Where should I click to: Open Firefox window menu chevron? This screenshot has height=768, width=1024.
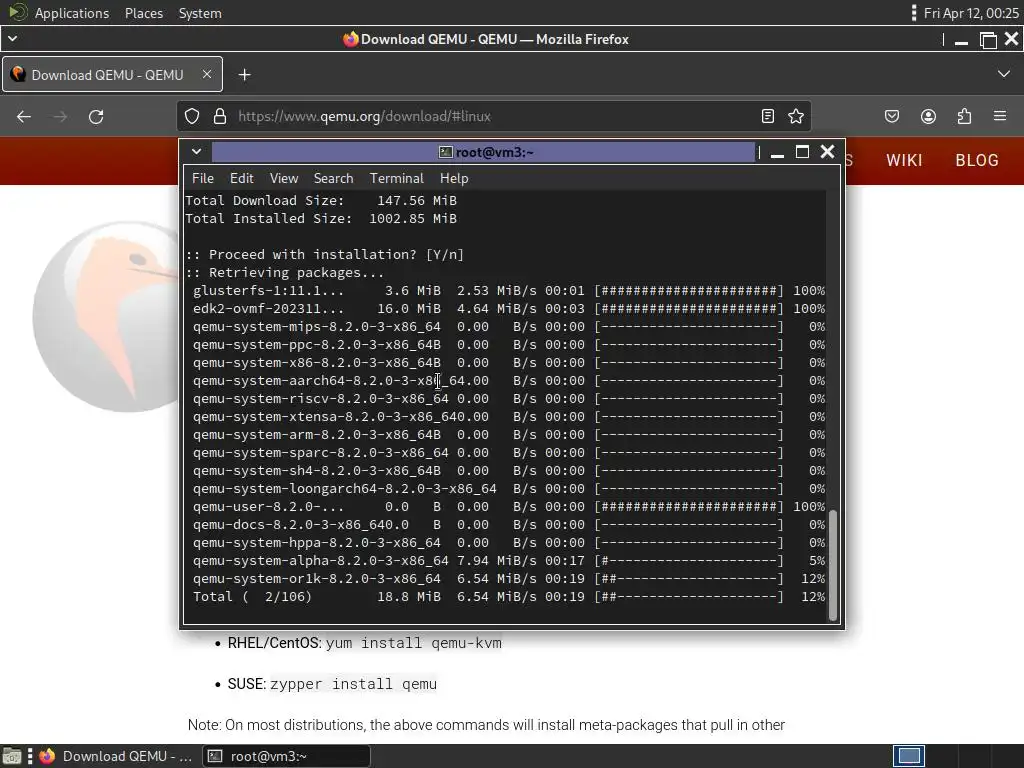[12, 39]
